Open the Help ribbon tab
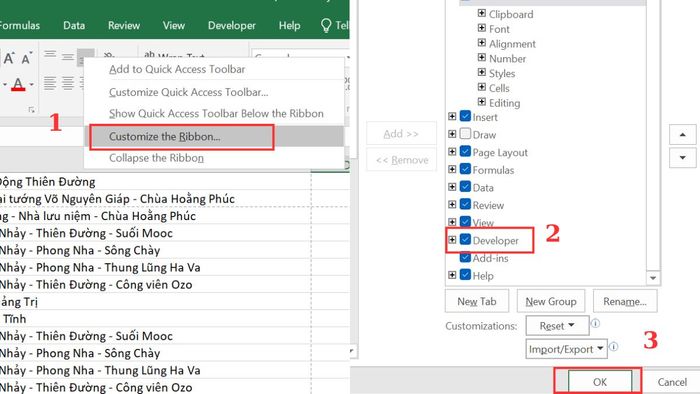 coord(289,25)
